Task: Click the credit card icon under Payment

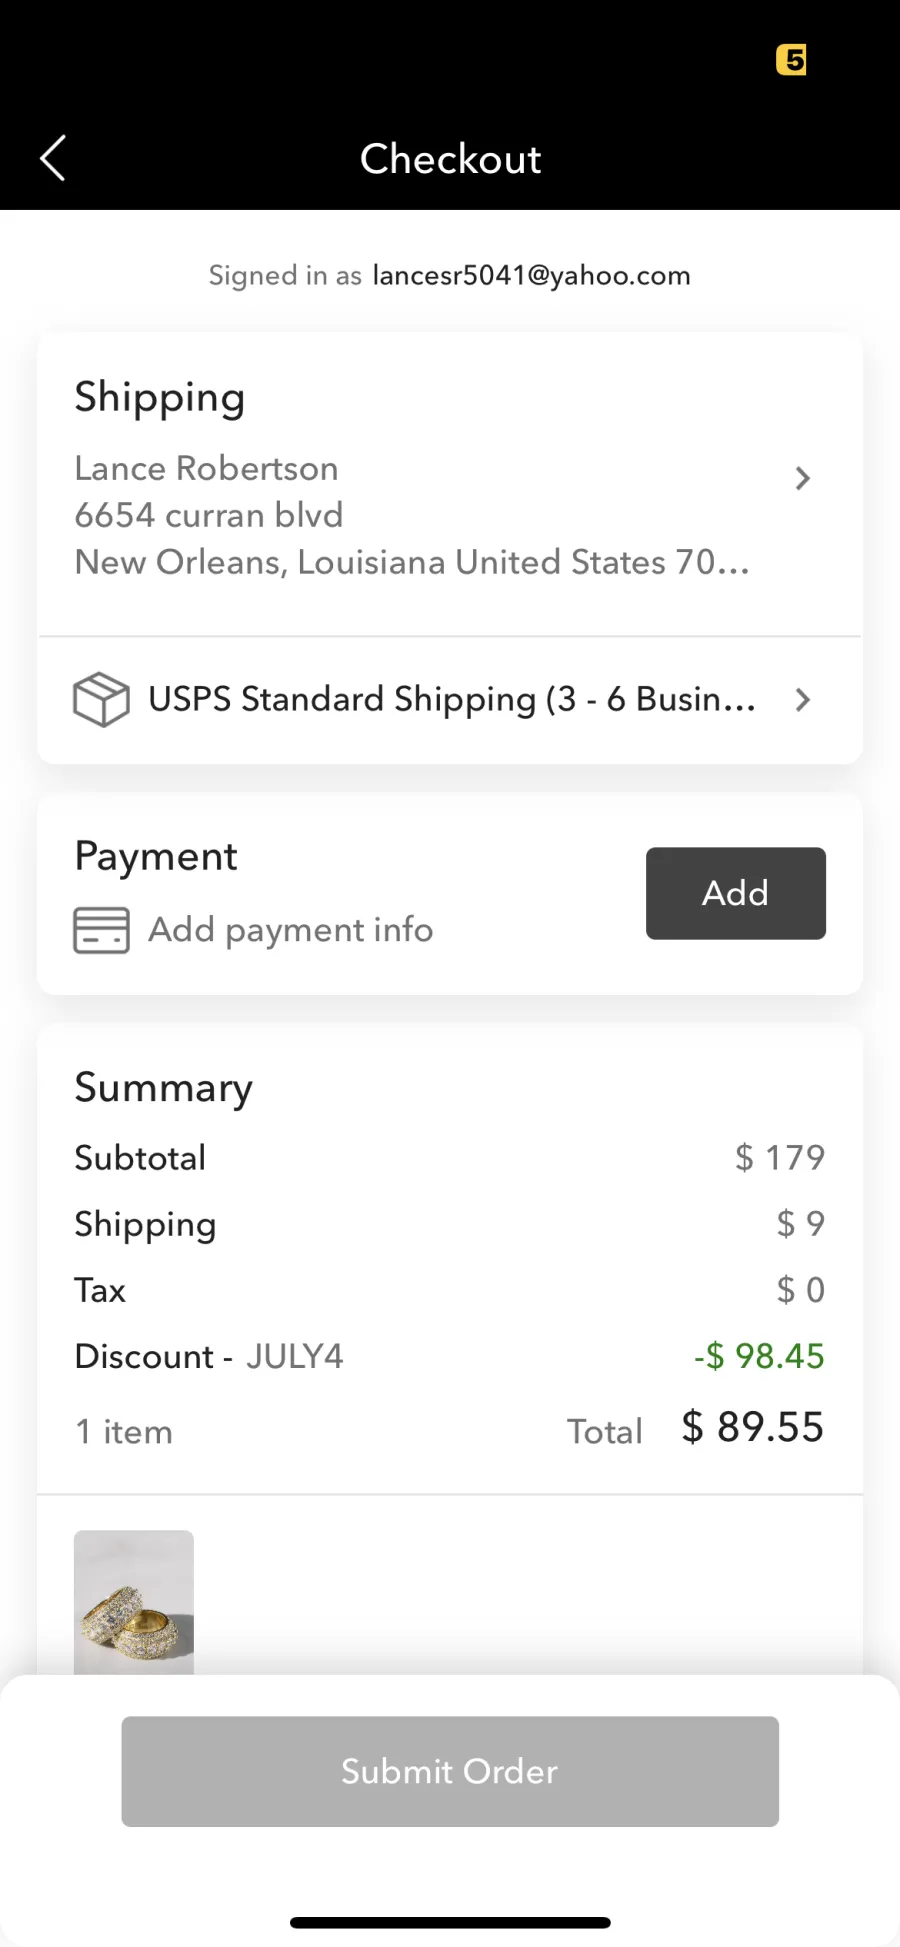Action: [101, 930]
